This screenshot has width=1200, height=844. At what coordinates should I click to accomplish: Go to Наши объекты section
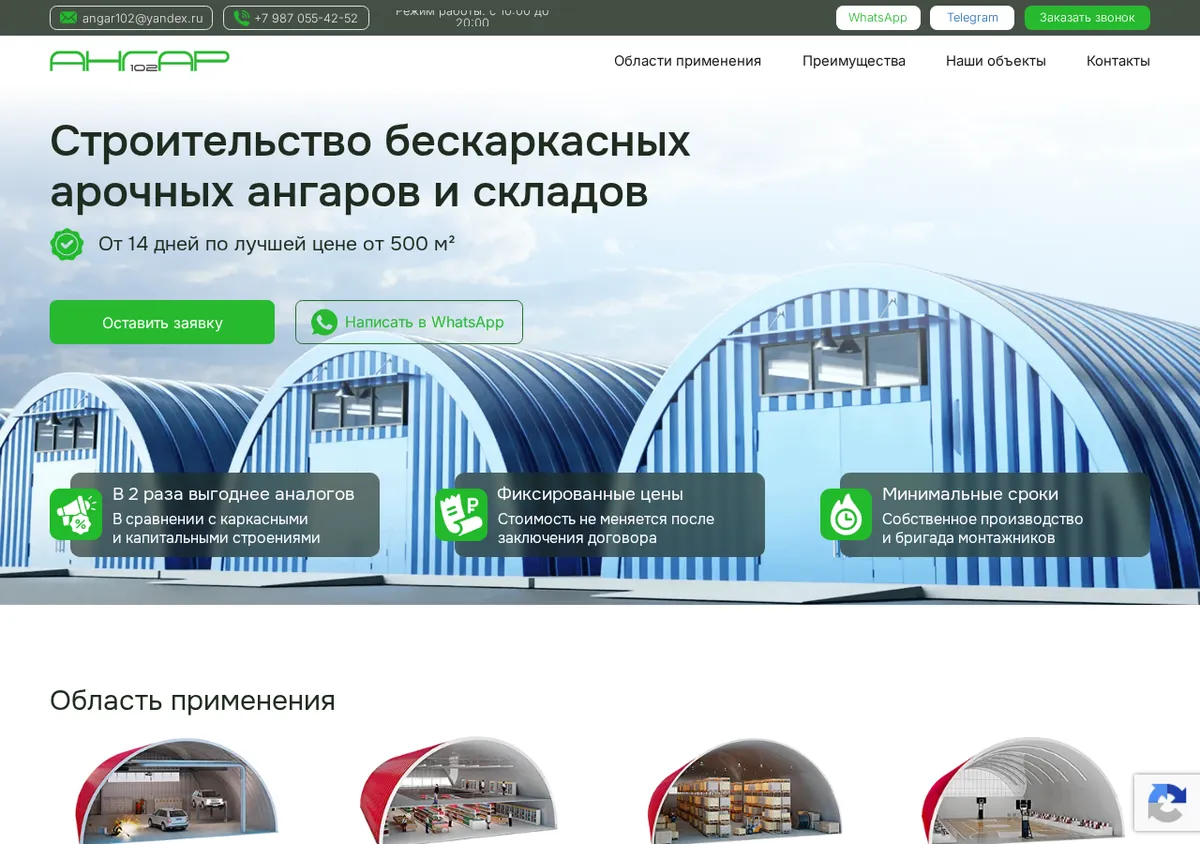(x=996, y=61)
